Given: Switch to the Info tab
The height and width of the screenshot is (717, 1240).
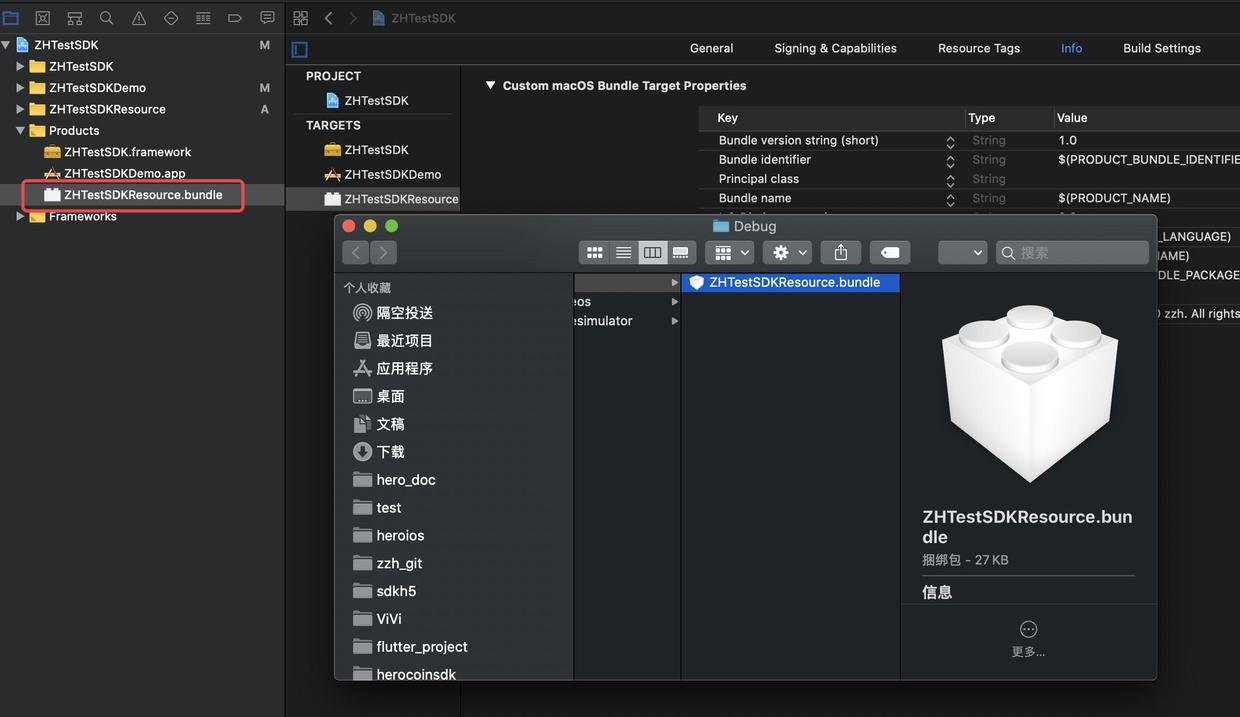Looking at the screenshot, I should coord(1071,48).
